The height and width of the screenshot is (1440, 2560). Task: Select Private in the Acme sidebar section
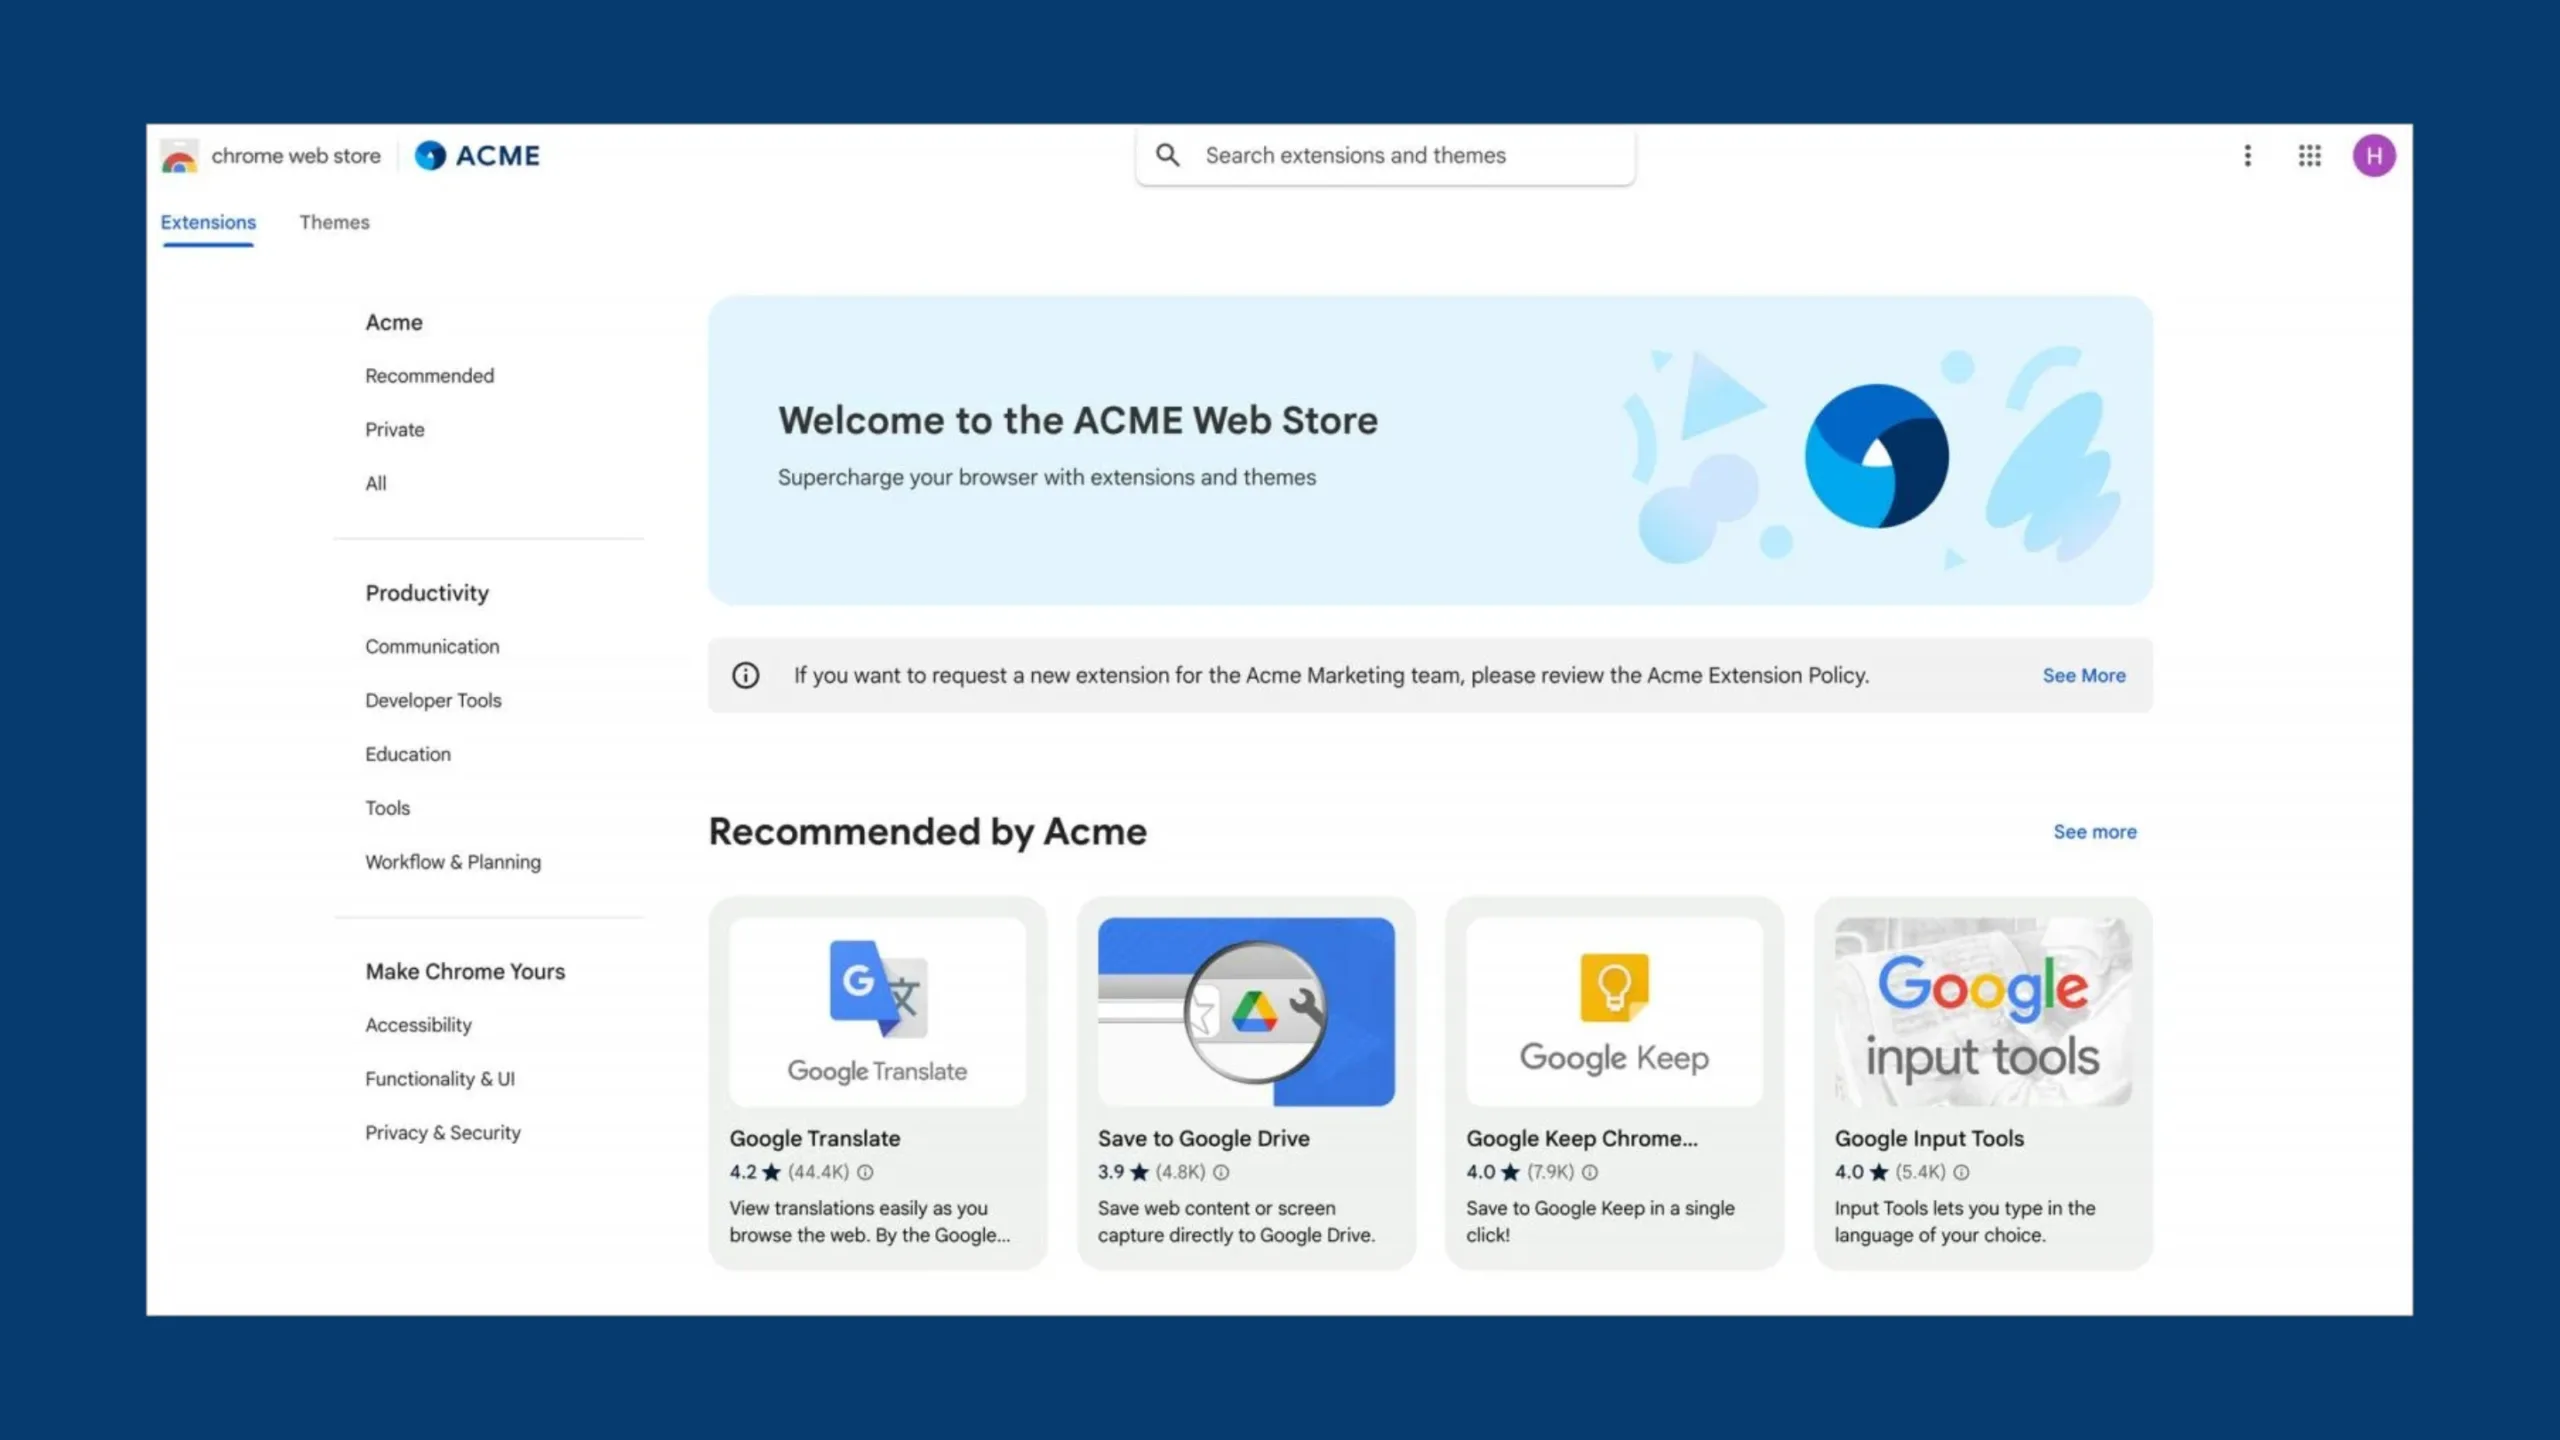coord(394,430)
